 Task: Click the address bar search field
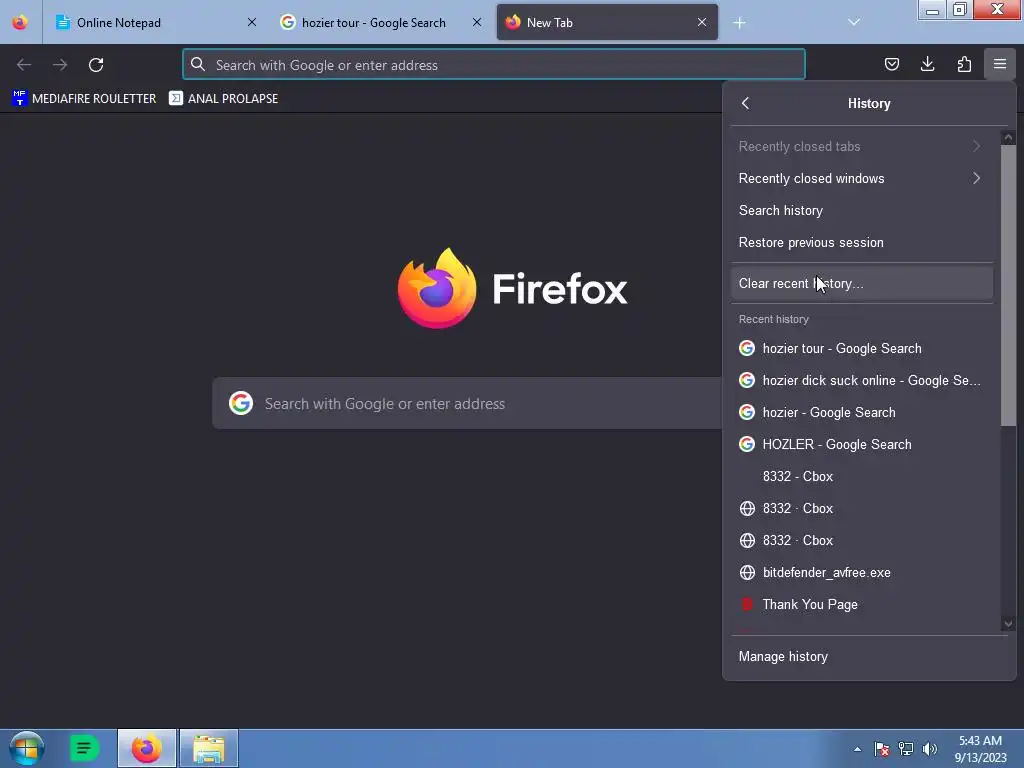pos(494,65)
